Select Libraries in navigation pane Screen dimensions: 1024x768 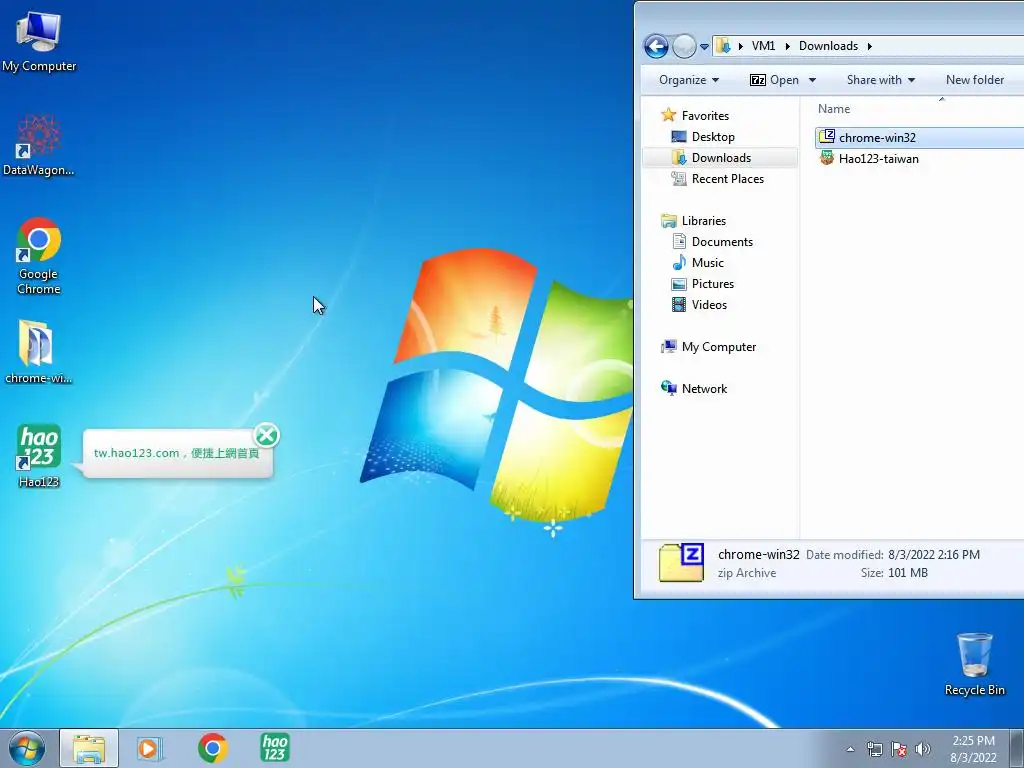coord(703,221)
